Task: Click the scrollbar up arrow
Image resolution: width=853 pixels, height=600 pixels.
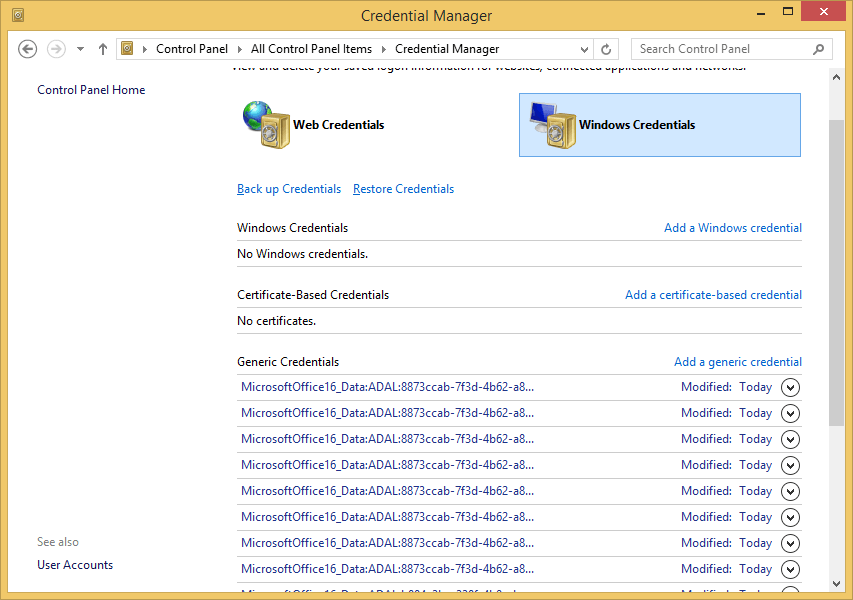Action: point(836,77)
